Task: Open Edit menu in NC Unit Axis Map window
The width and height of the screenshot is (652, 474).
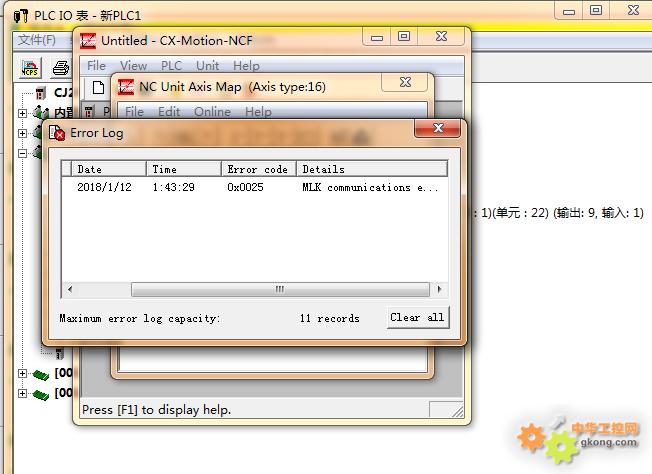Action: click(x=169, y=112)
